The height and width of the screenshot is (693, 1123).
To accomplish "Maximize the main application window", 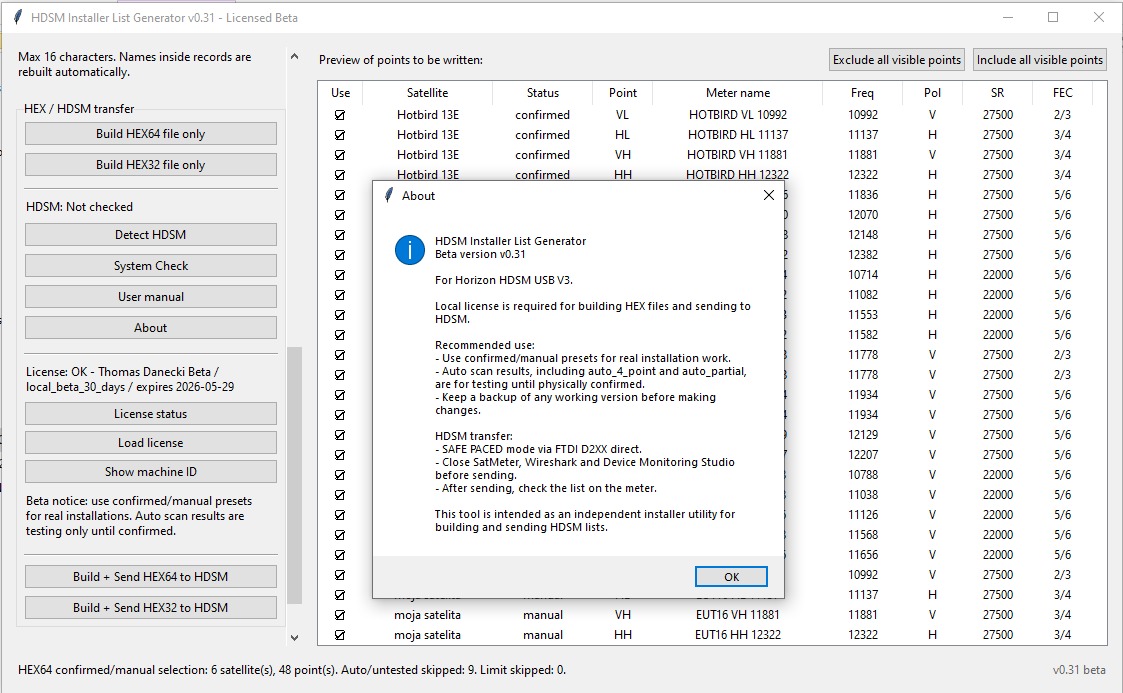I will pos(1053,17).
